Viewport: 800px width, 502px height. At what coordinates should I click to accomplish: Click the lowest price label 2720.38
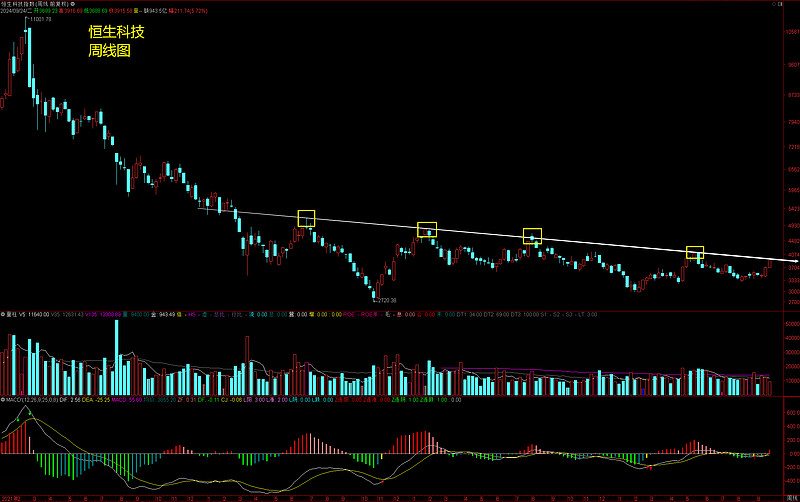pos(387,300)
